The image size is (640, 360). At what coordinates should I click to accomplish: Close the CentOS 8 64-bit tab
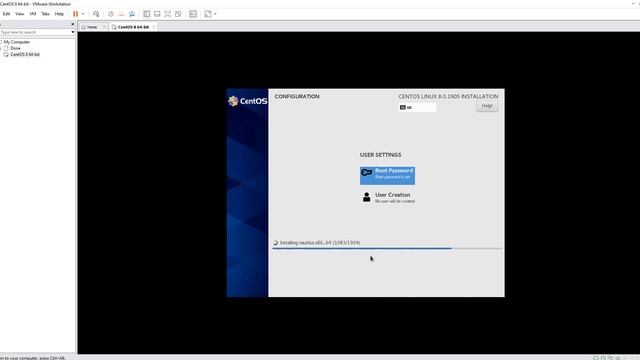point(154,27)
